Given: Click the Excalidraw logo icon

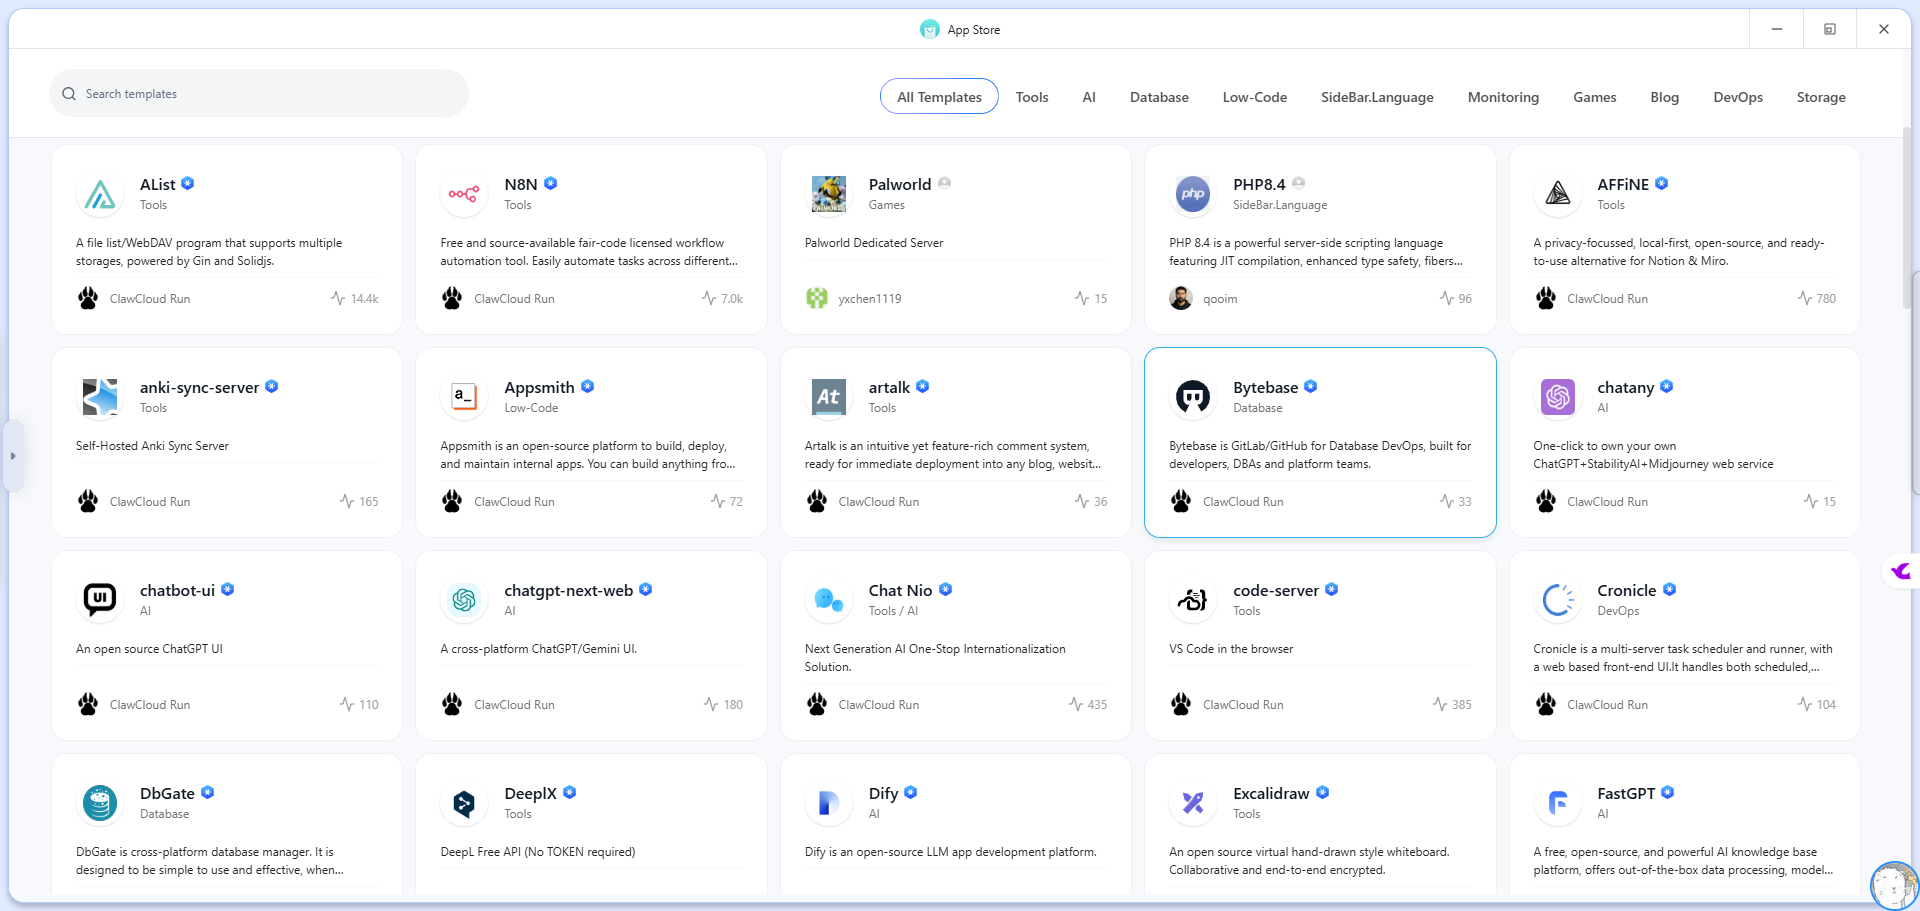Looking at the screenshot, I should point(1192,803).
